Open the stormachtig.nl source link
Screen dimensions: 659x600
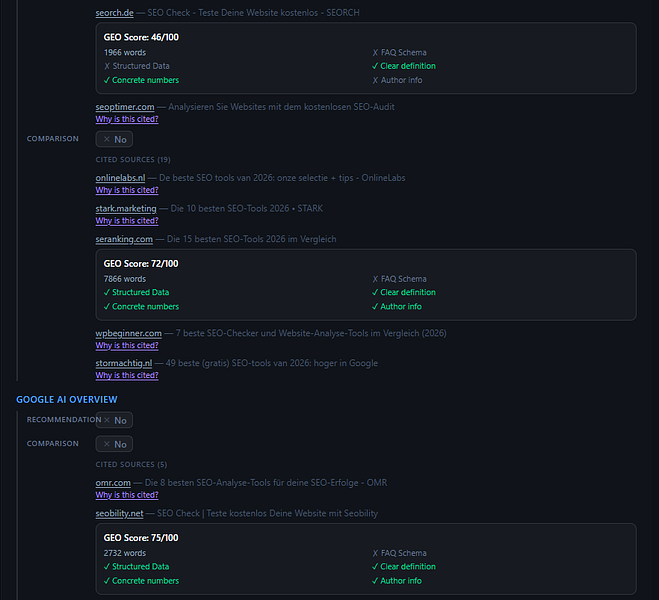coord(124,363)
